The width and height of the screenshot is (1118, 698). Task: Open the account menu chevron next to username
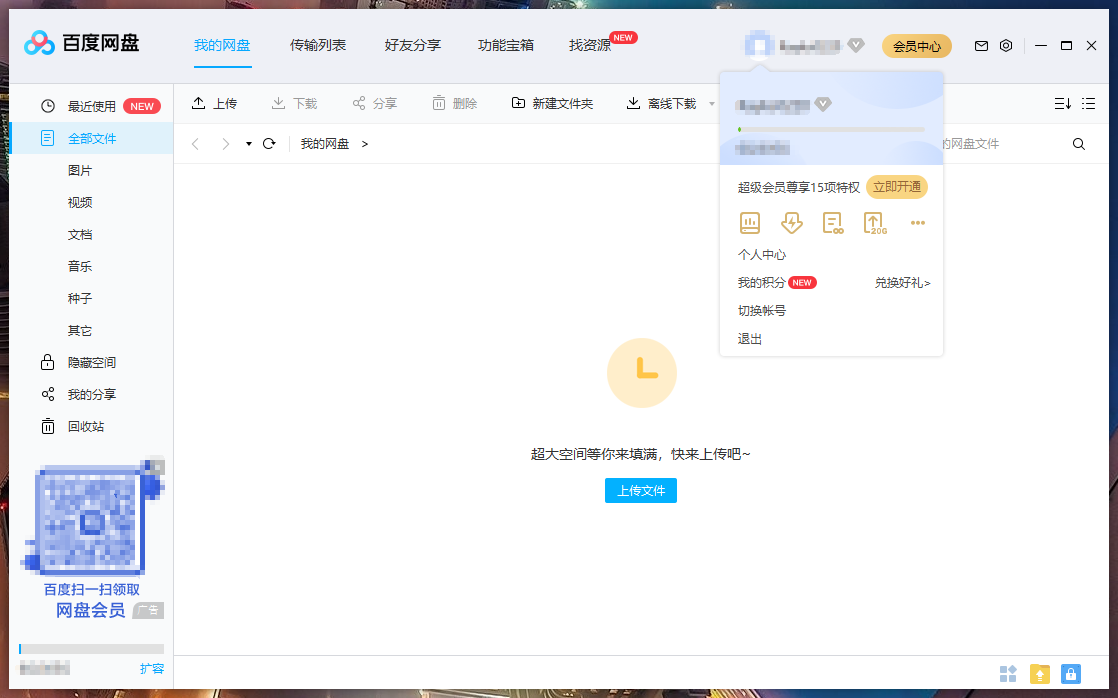coord(855,45)
